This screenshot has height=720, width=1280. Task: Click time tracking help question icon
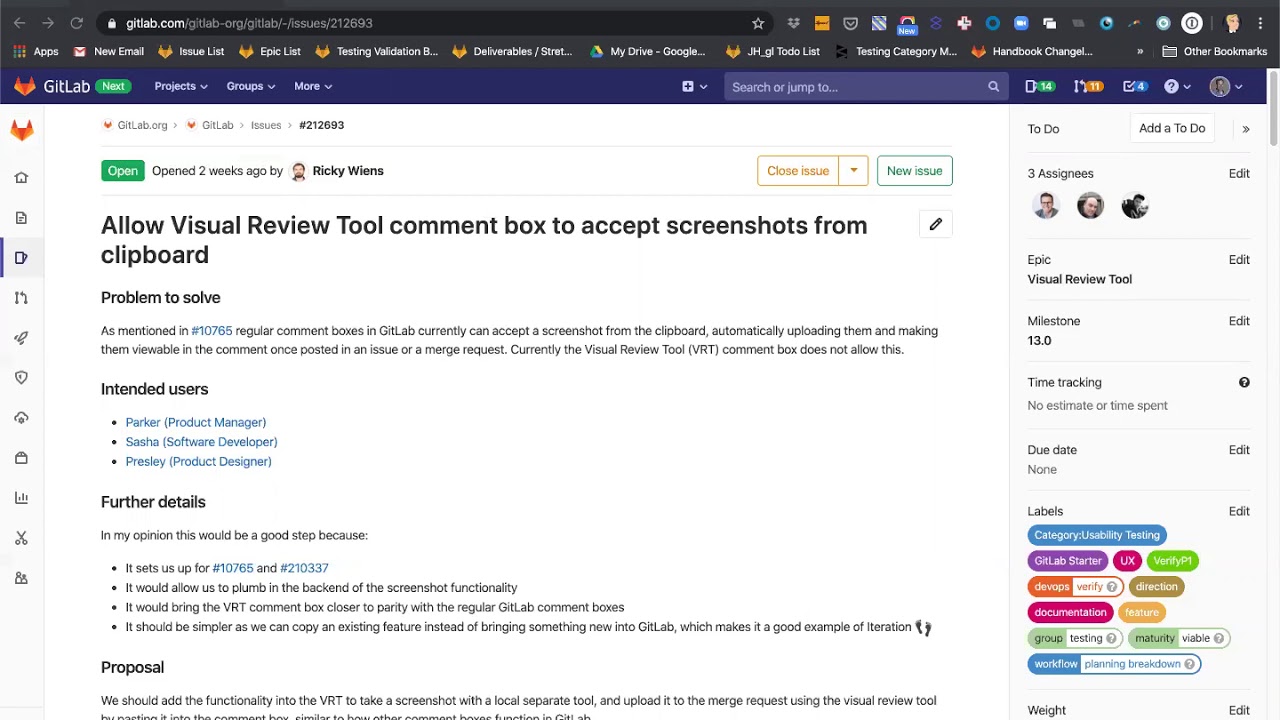tap(1244, 382)
